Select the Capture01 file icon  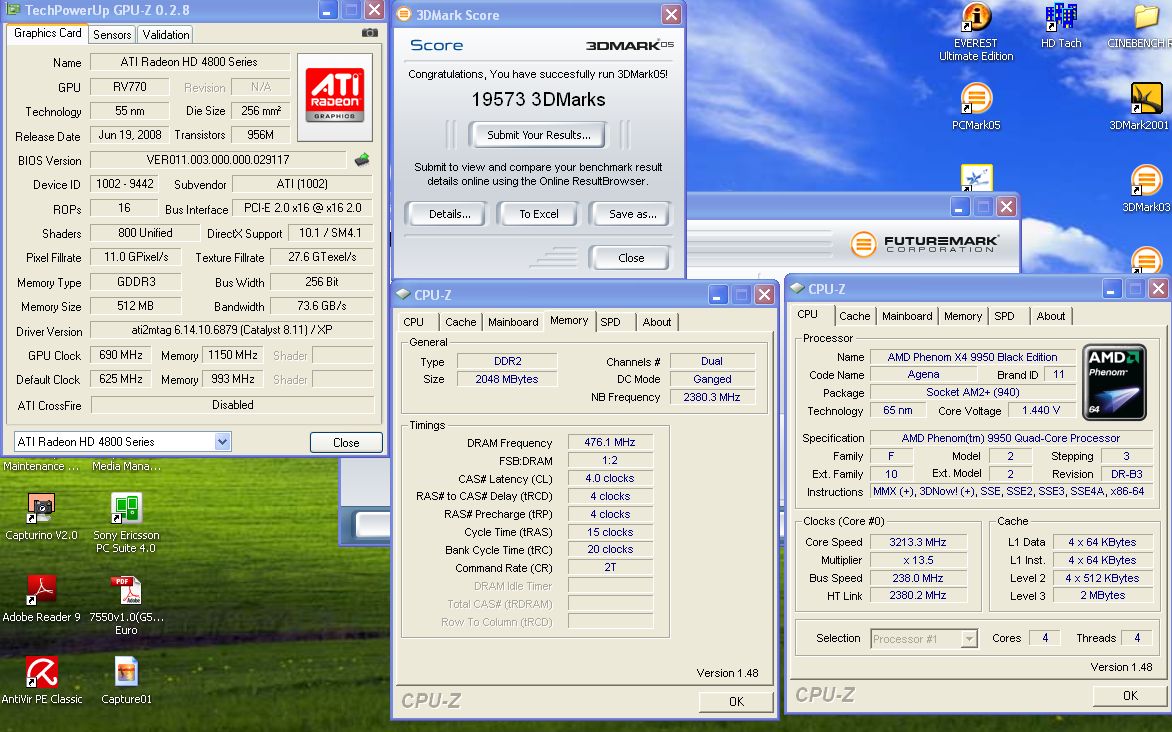tap(126, 672)
